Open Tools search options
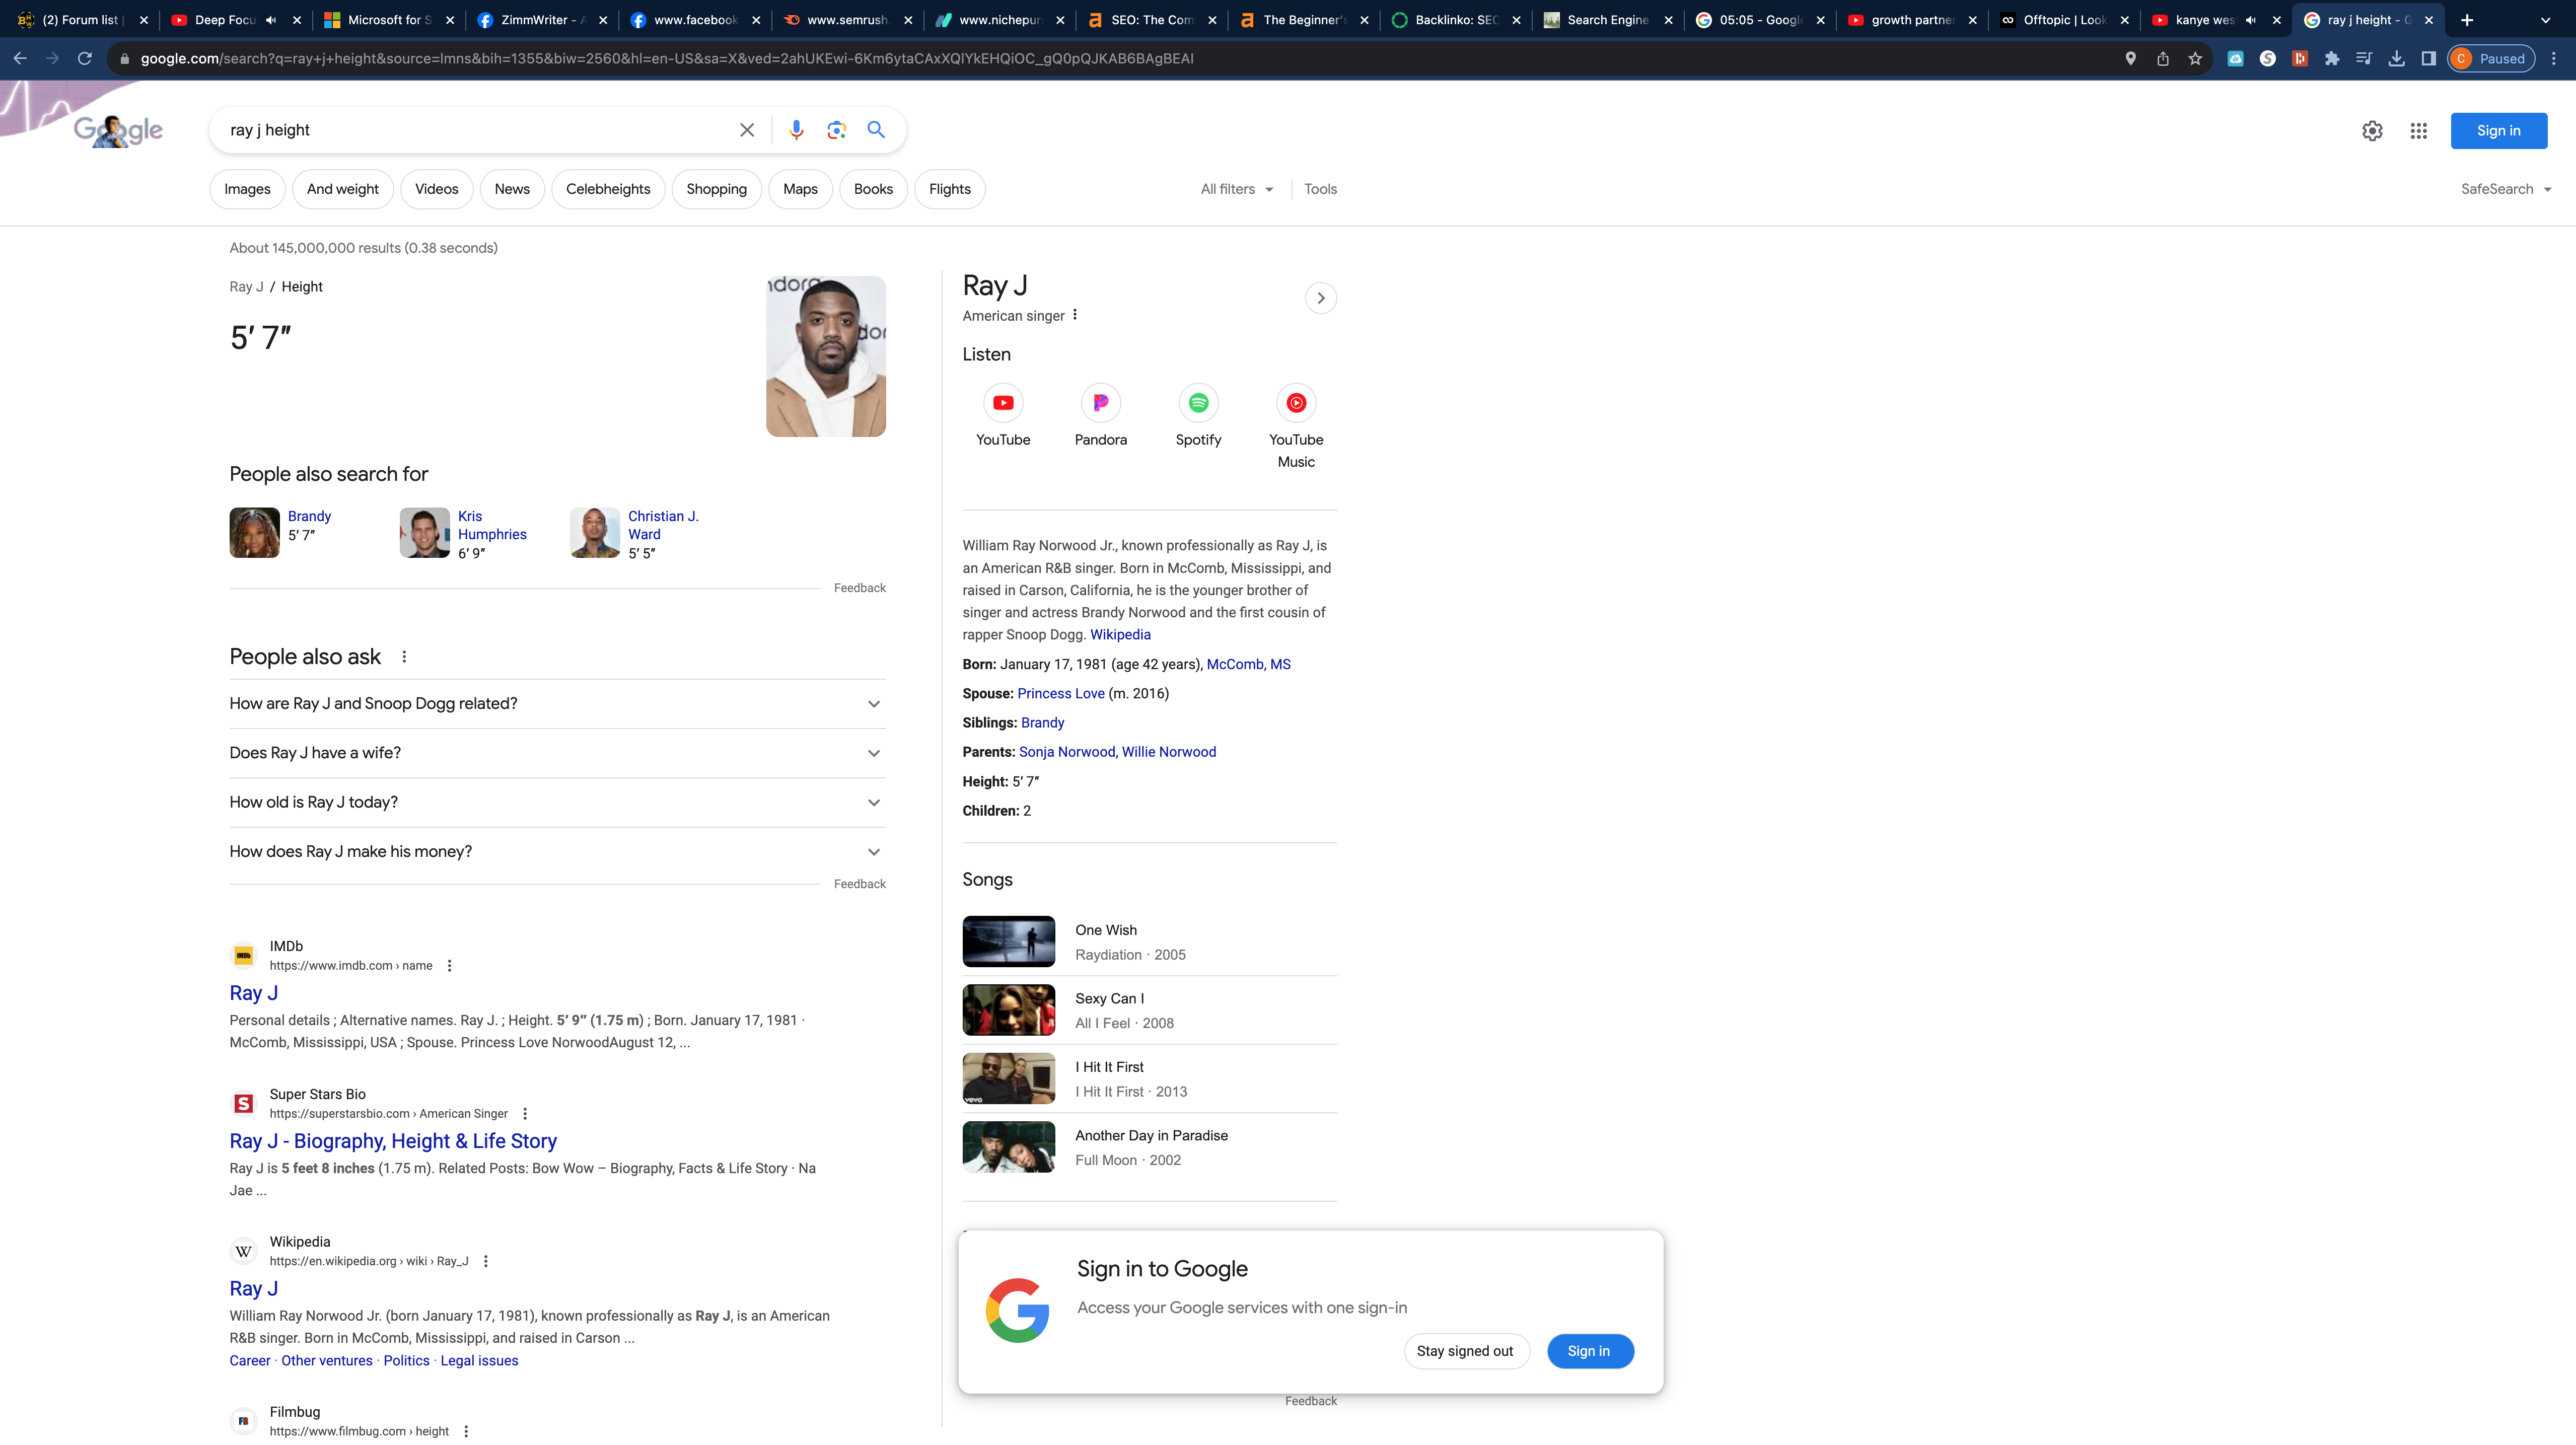This screenshot has height=1445, width=2576. click(x=1320, y=189)
